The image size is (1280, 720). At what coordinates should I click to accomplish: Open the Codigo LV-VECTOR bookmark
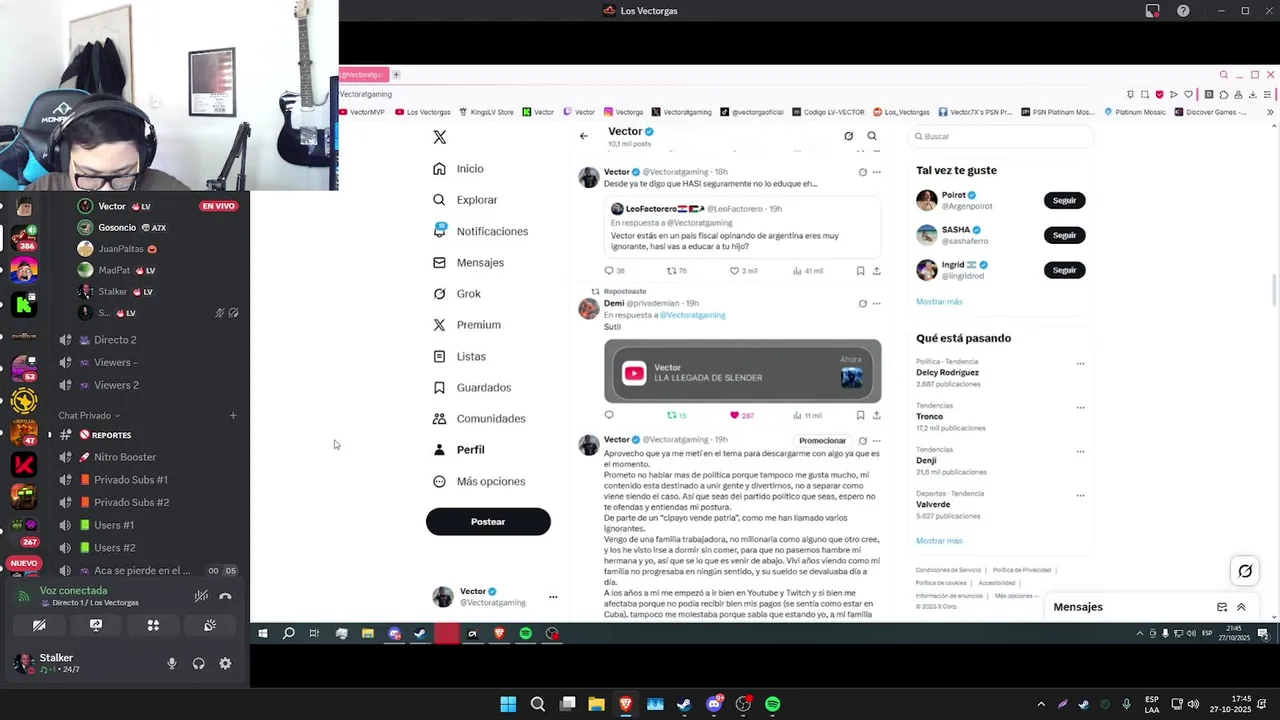[826, 112]
